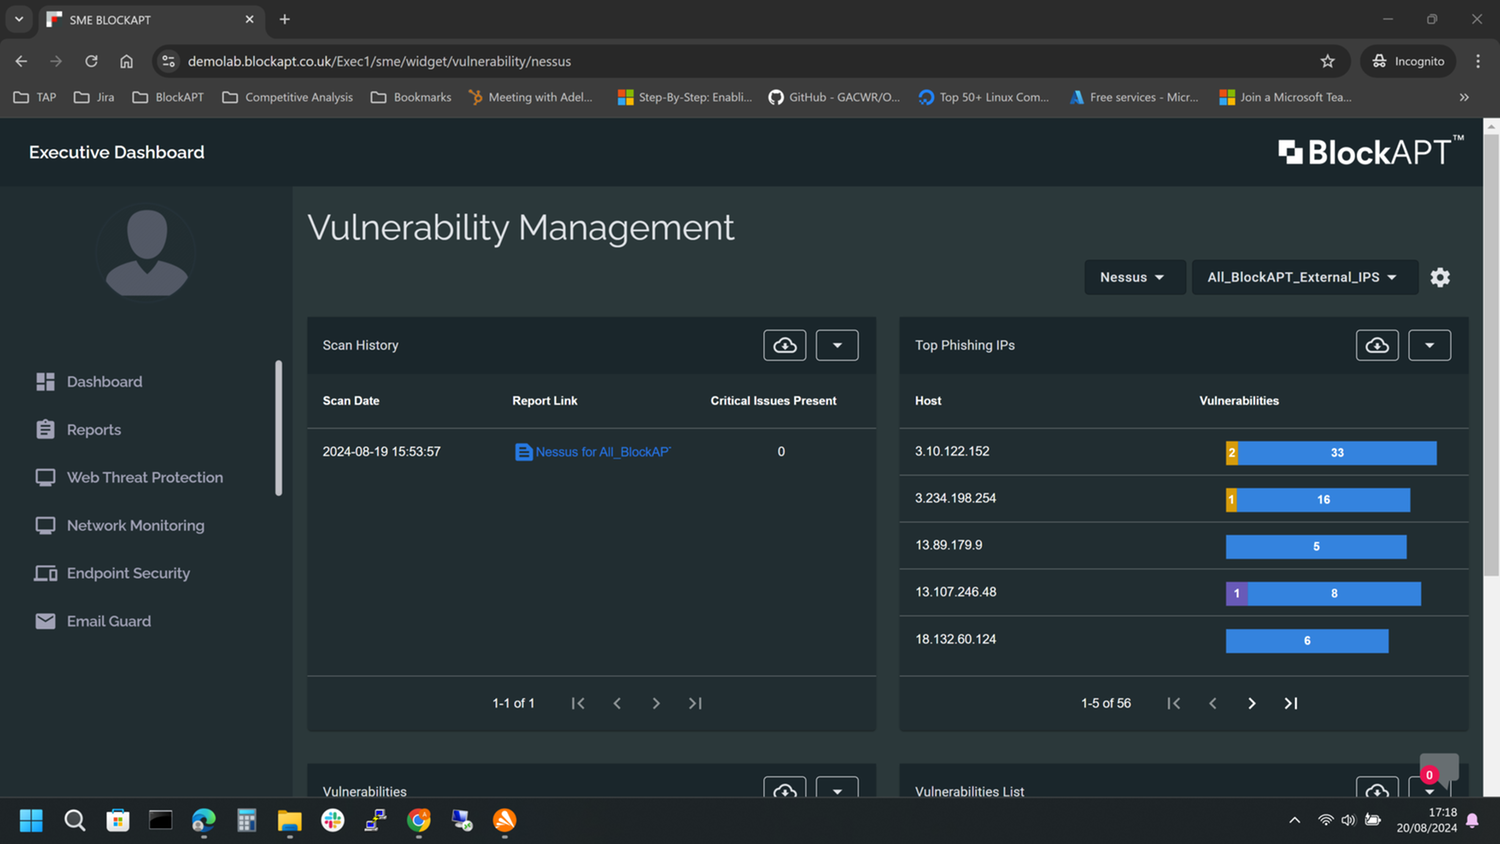The height and width of the screenshot is (844, 1500).
Task: Open Windows Start menu
Action: click(31, 820)
